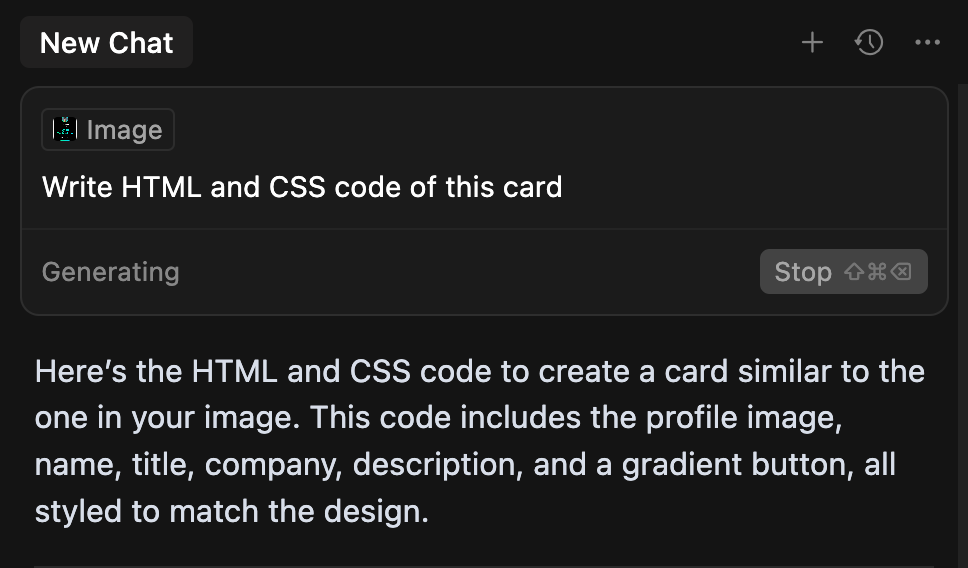Select the New Chat tab
Screen dimensions: 968x568
click(x=106, y=43)
